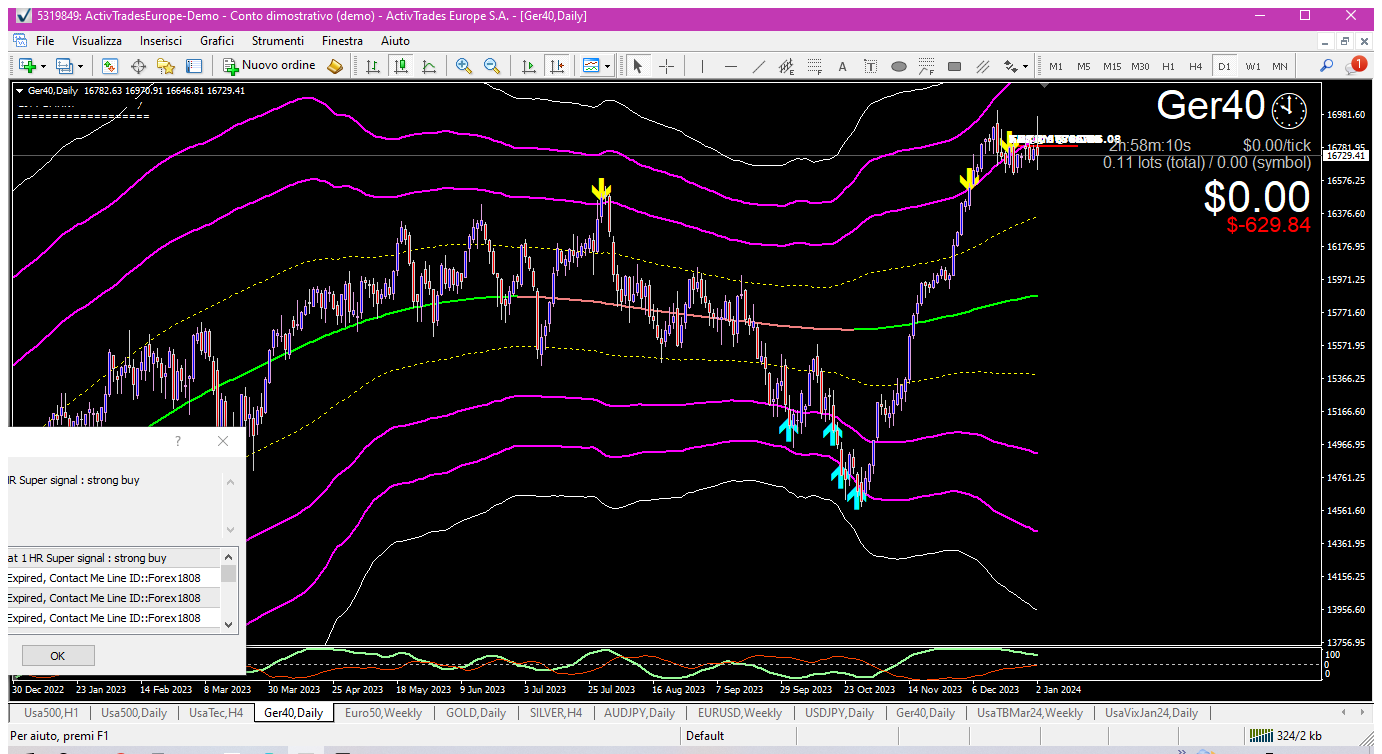The image size is (1382, 754).
Task: Zoom out on the chart
Action: (x=492, y=66)
